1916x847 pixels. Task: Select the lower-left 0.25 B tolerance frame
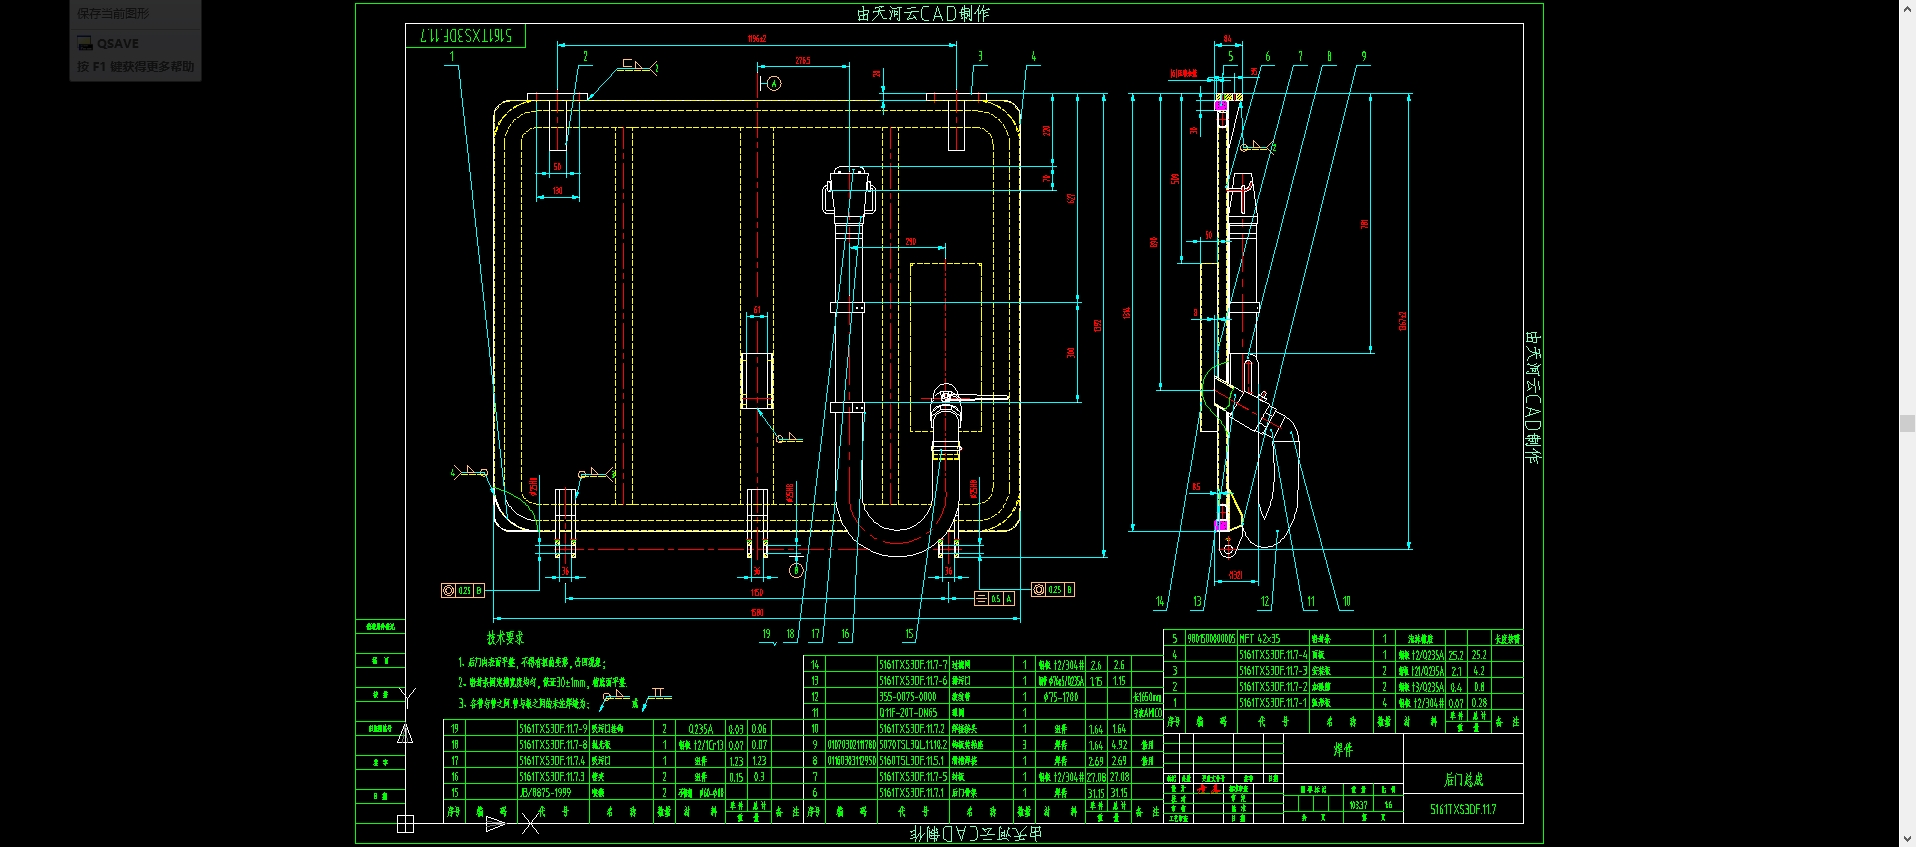coord(463,591)
